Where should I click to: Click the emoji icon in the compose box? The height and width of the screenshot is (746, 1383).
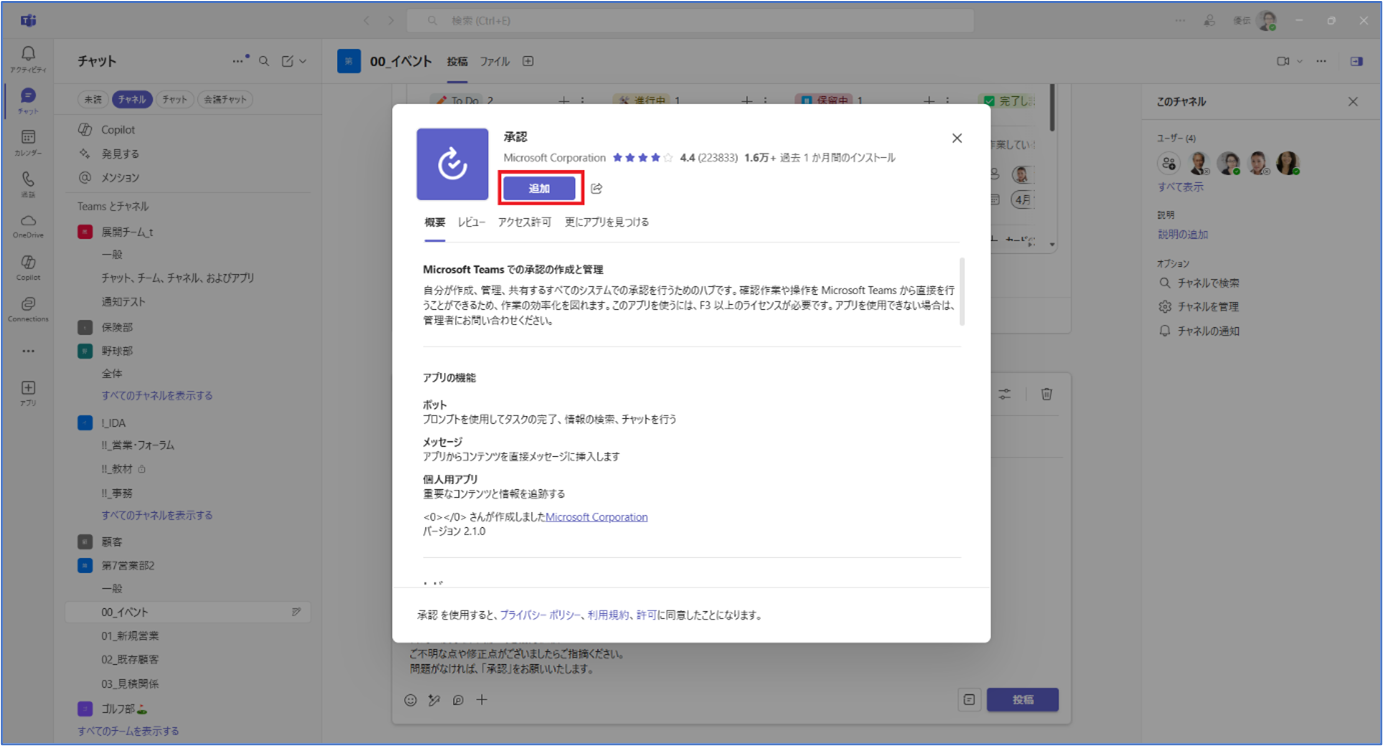410,700
